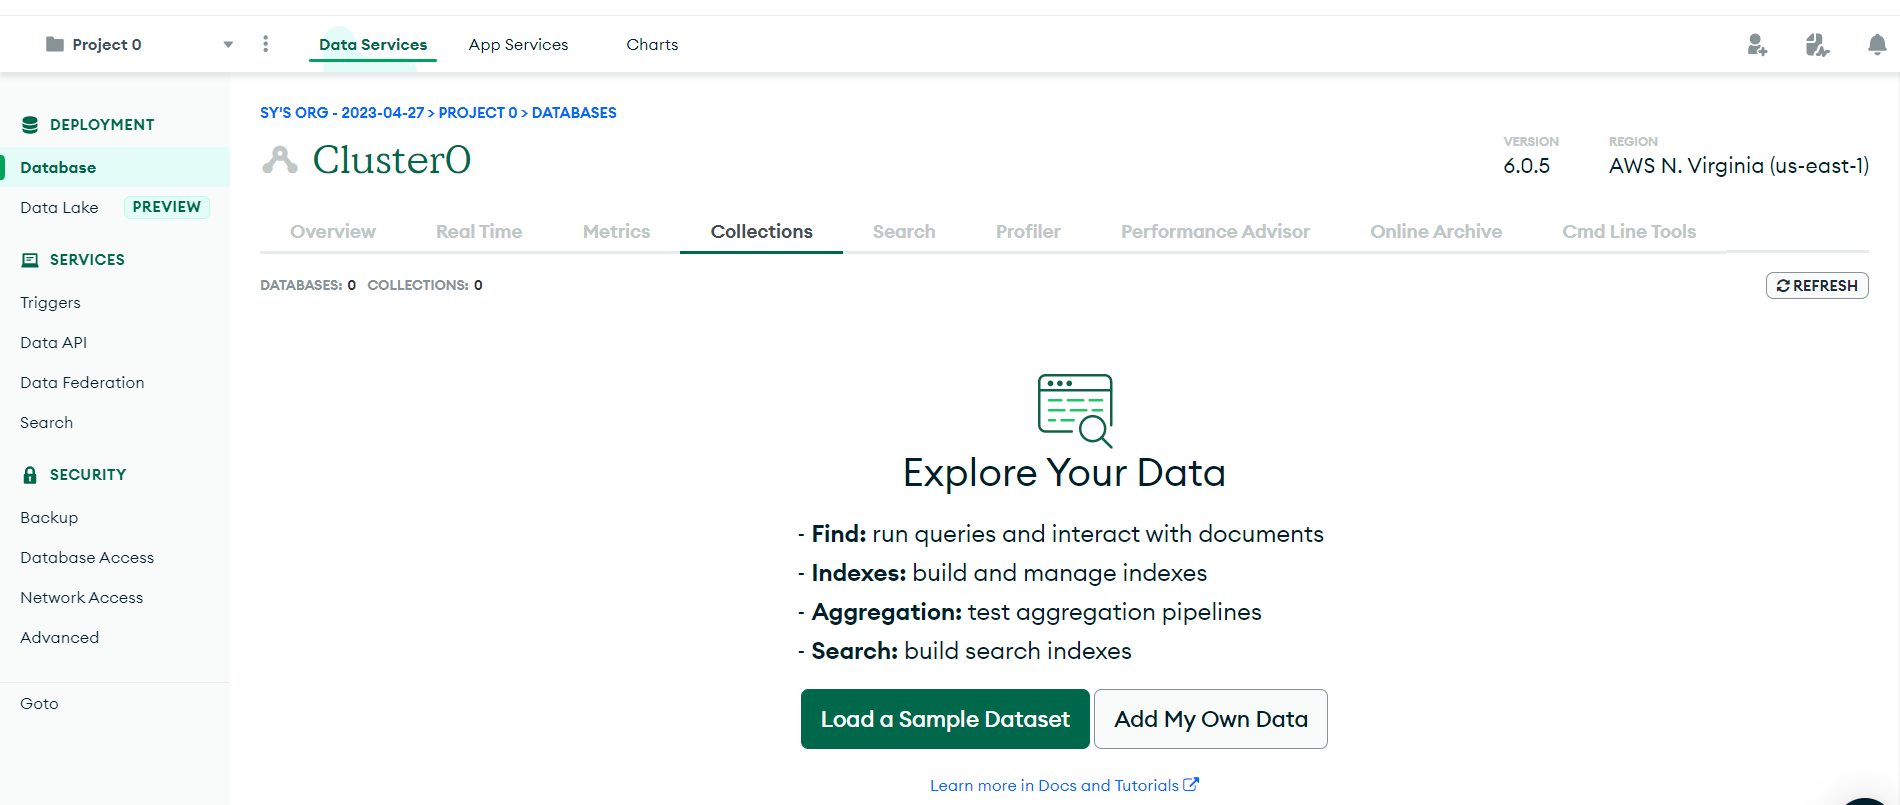Image resolution: width=1900 pixels, height=805 pixels.
Task: Open the cluster Overview tab
Action: coord(333,232)
